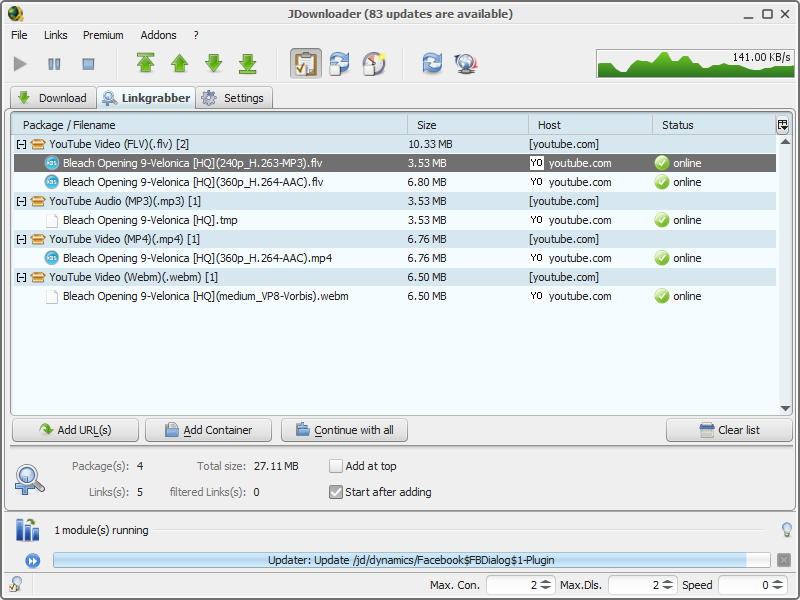Collapse the YouTube Video (MP4) package

point(21,239)
